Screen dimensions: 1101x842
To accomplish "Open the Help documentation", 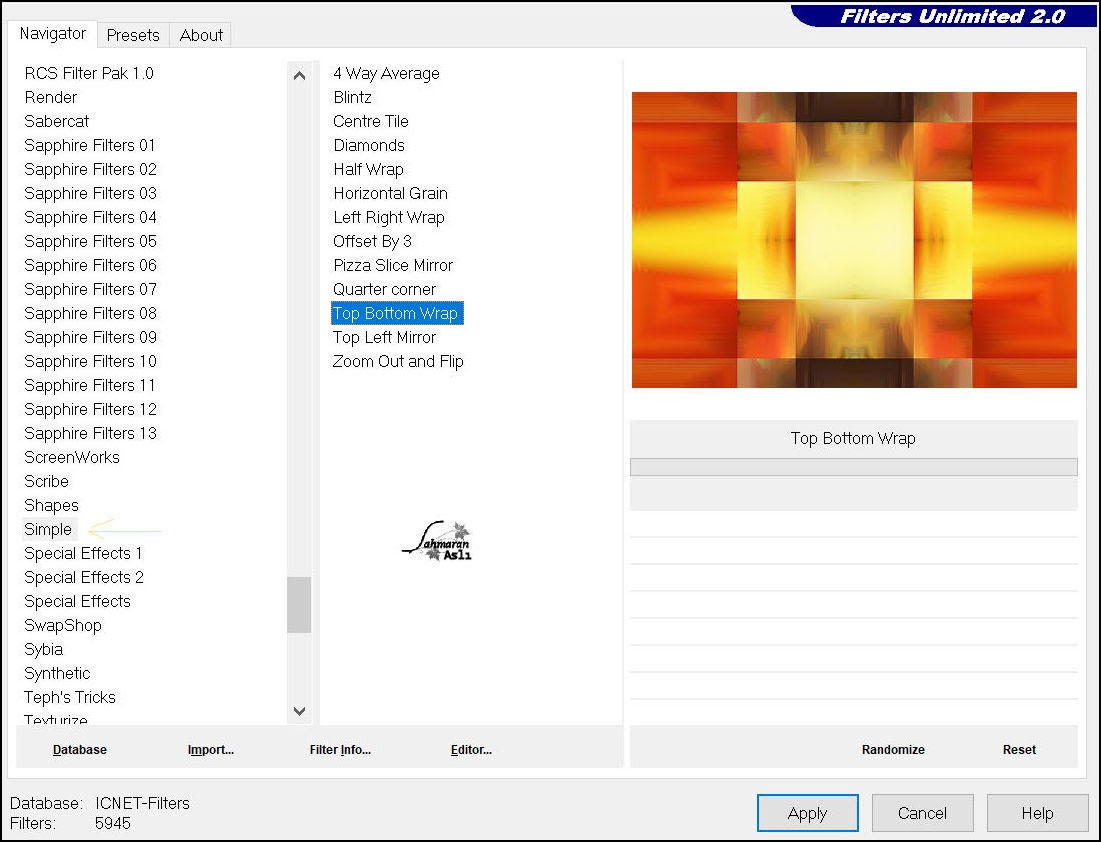I will click(1037, 813).
